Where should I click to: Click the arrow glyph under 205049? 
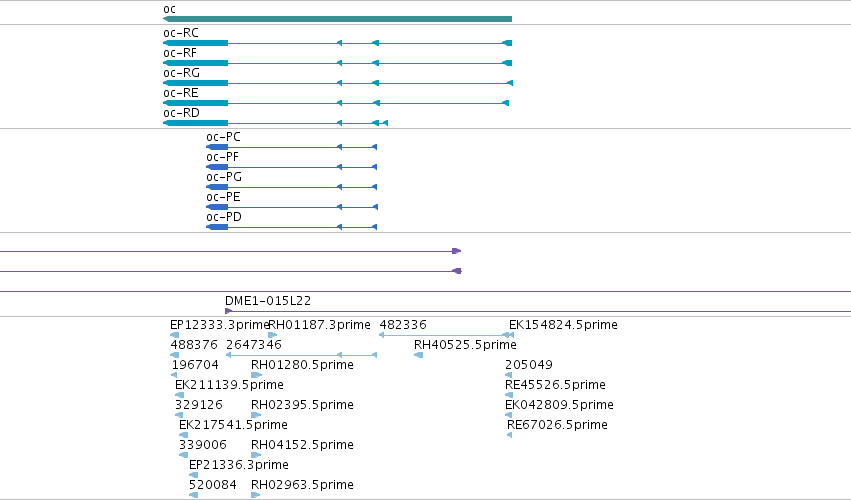click(x=509, y=375)
